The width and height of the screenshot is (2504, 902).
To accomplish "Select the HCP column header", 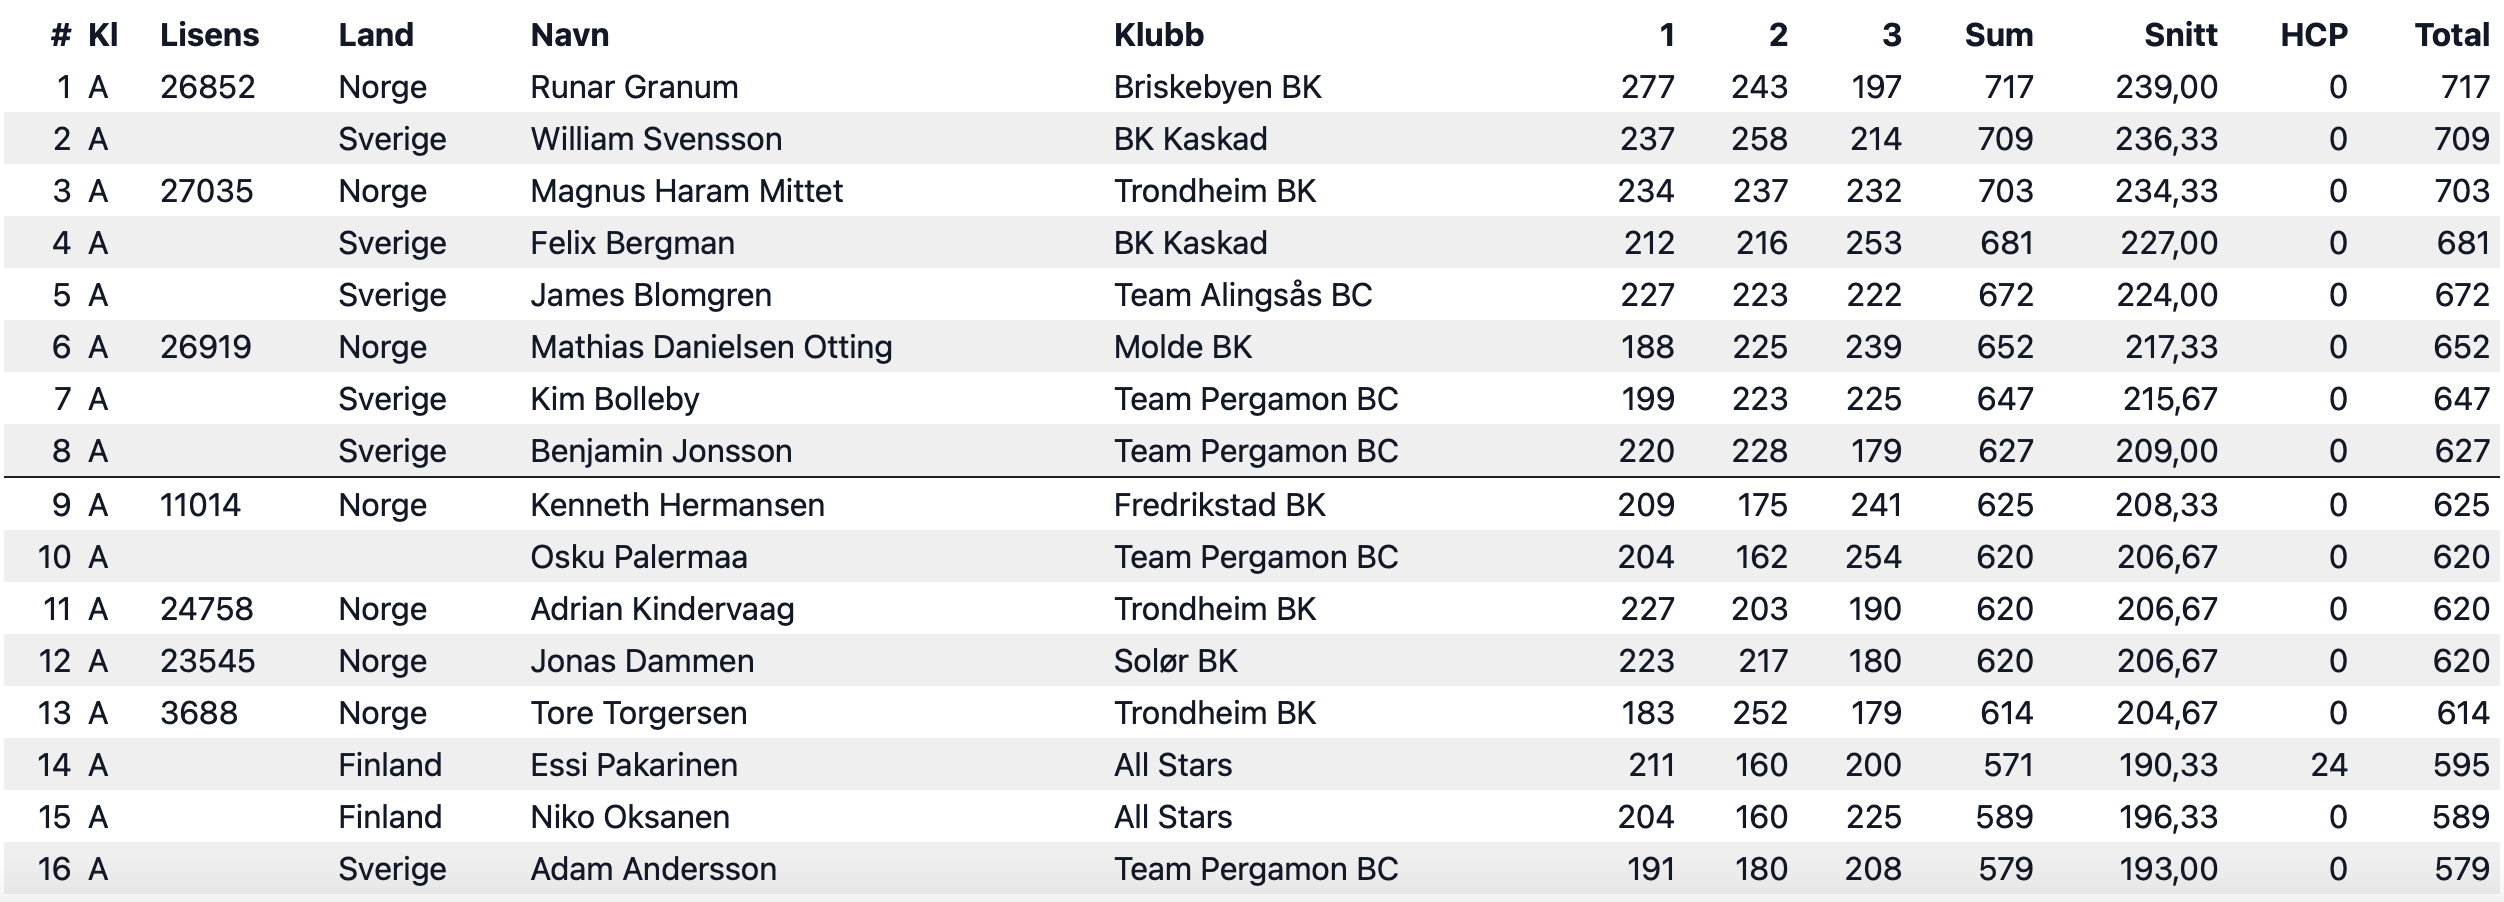I will (2314, 35).
